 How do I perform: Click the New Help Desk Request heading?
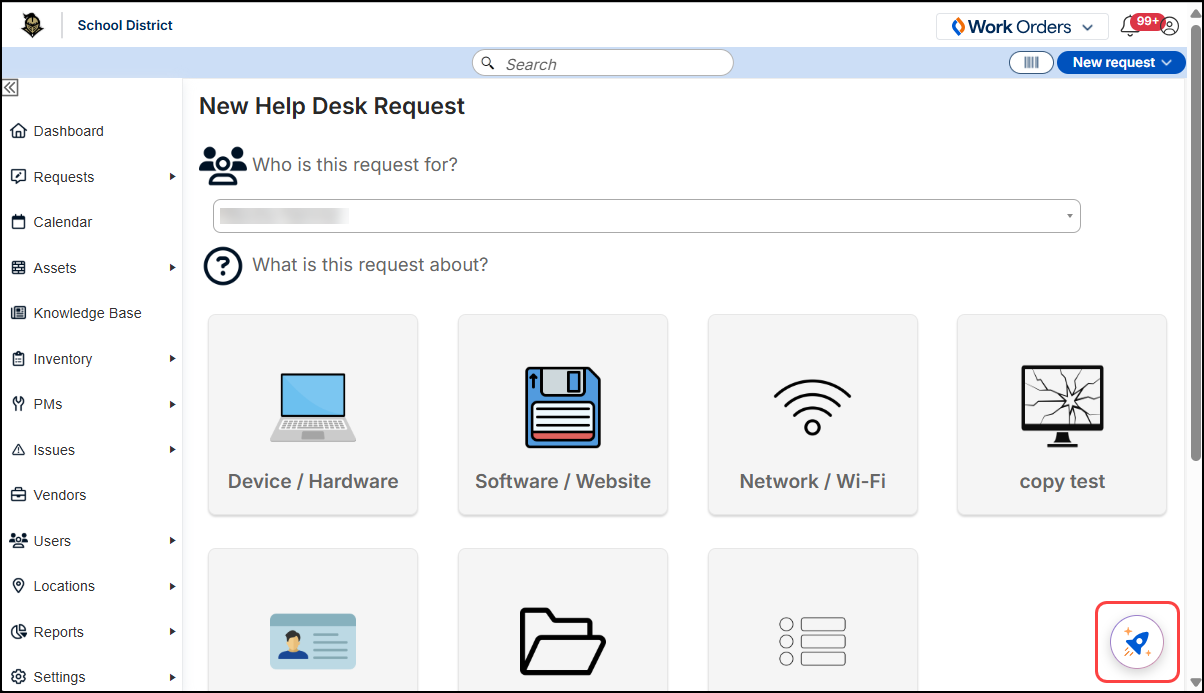pyautogui.click(x=332, y=106)
